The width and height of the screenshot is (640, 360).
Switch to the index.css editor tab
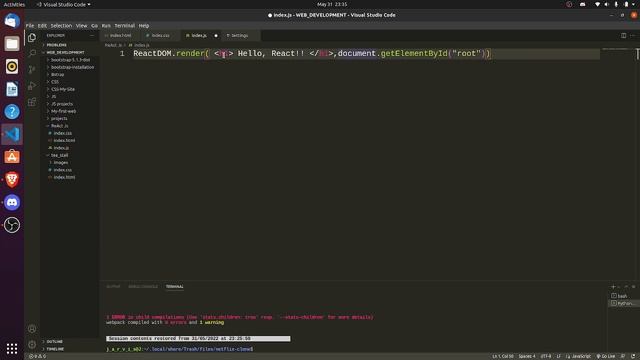[x=160, y=36]
